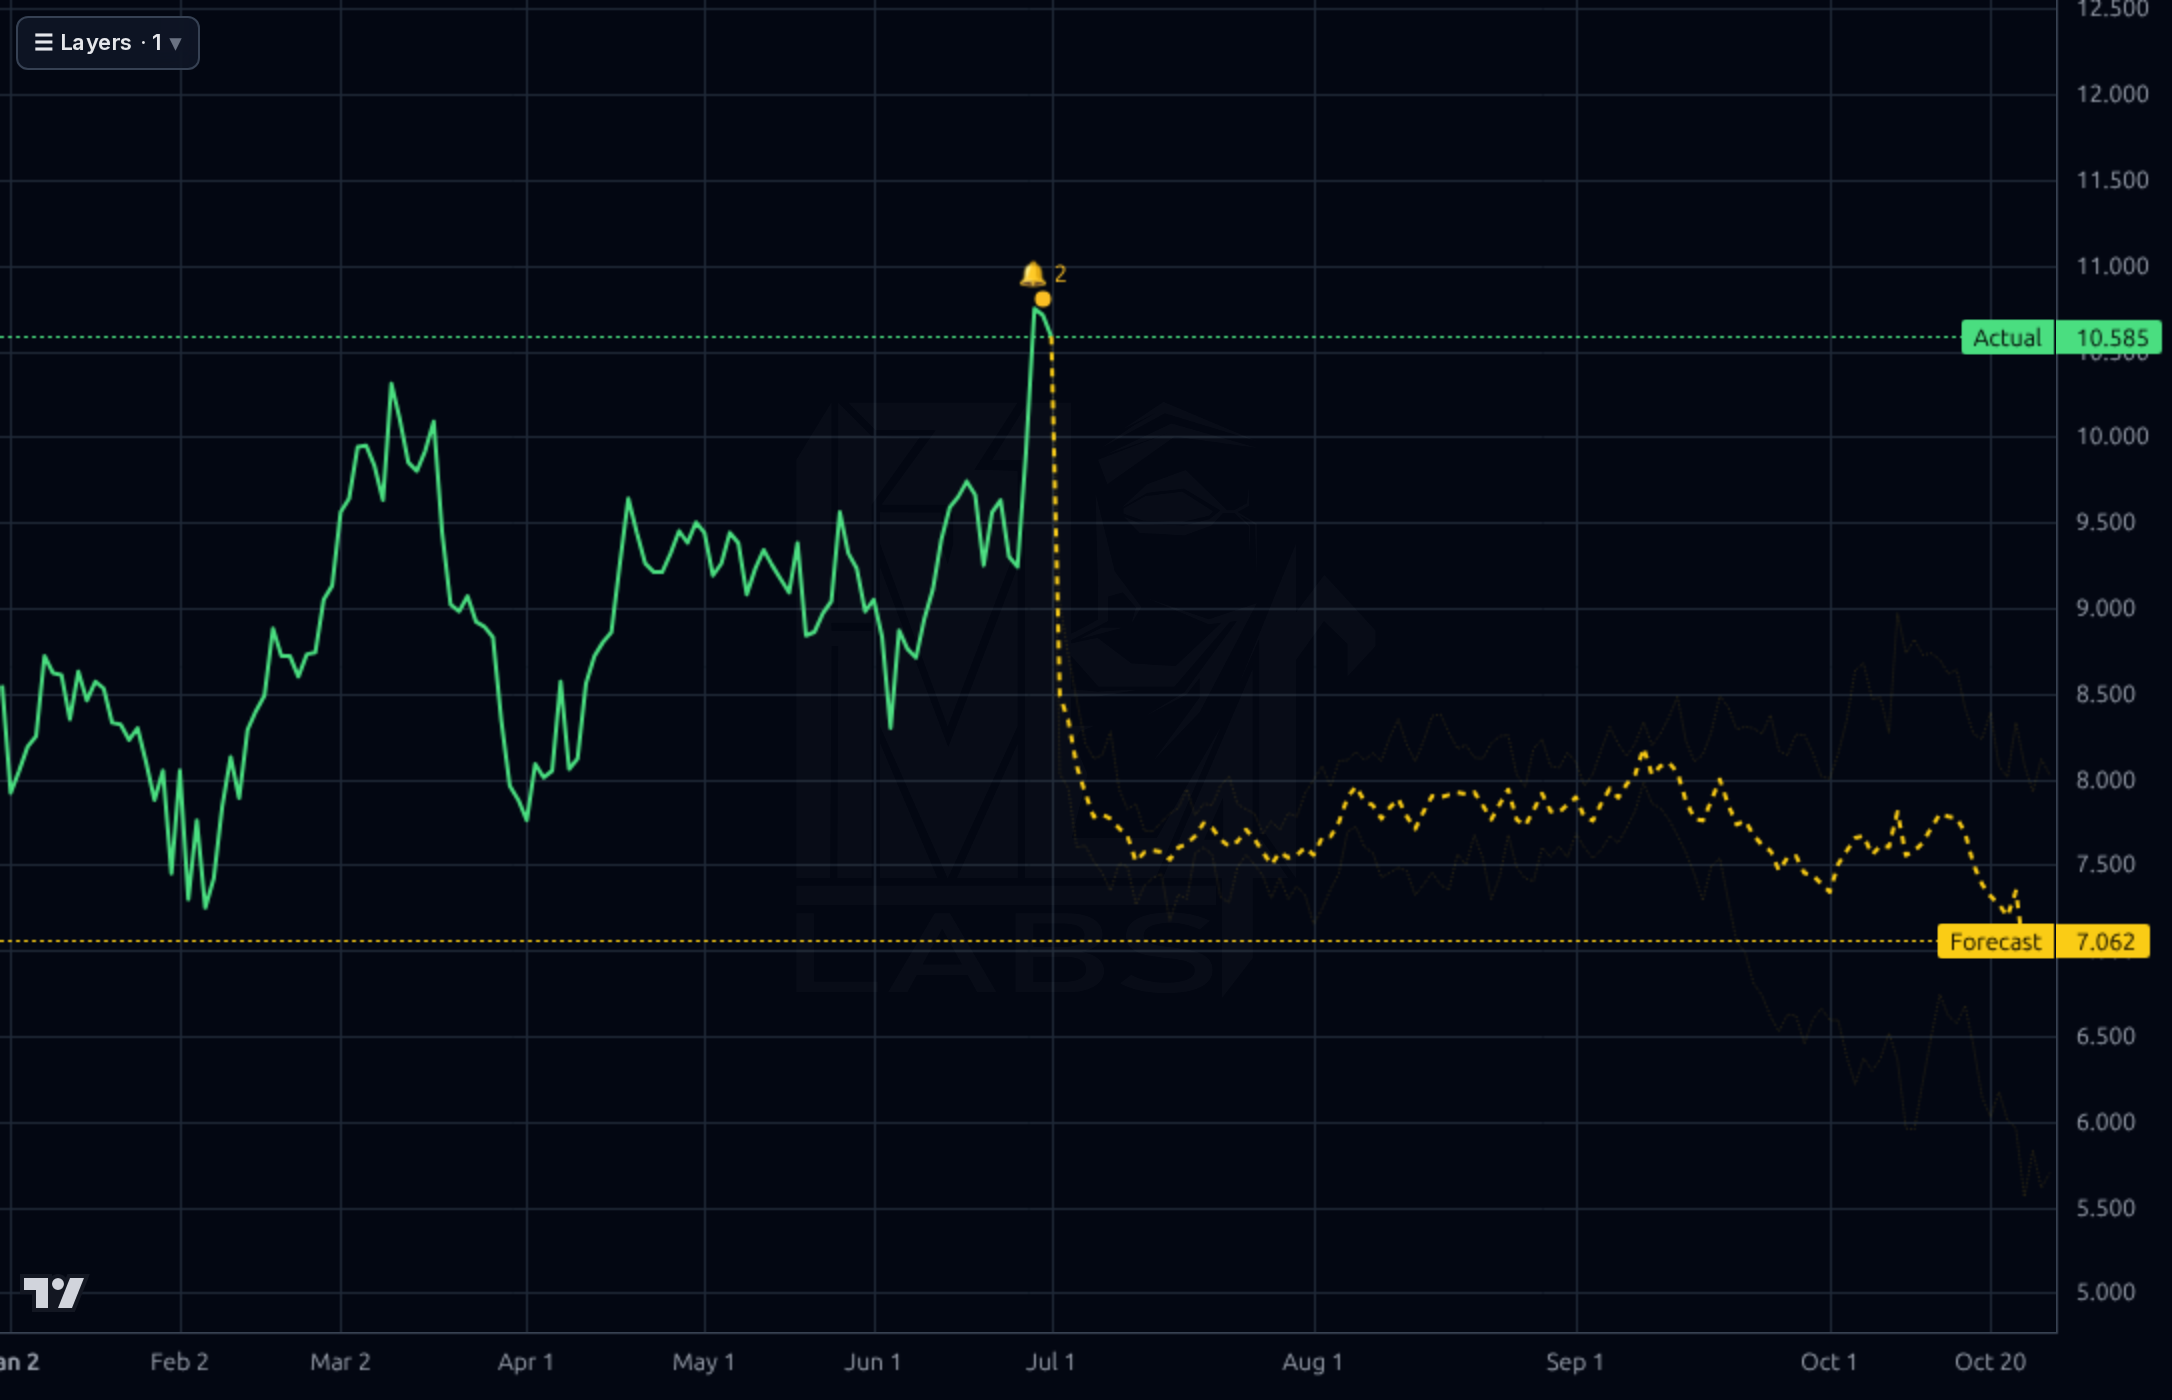Click the 9.500 price axis label
The height and width of the screenshot is (1400, 2172).
[x=2106, y=522]
